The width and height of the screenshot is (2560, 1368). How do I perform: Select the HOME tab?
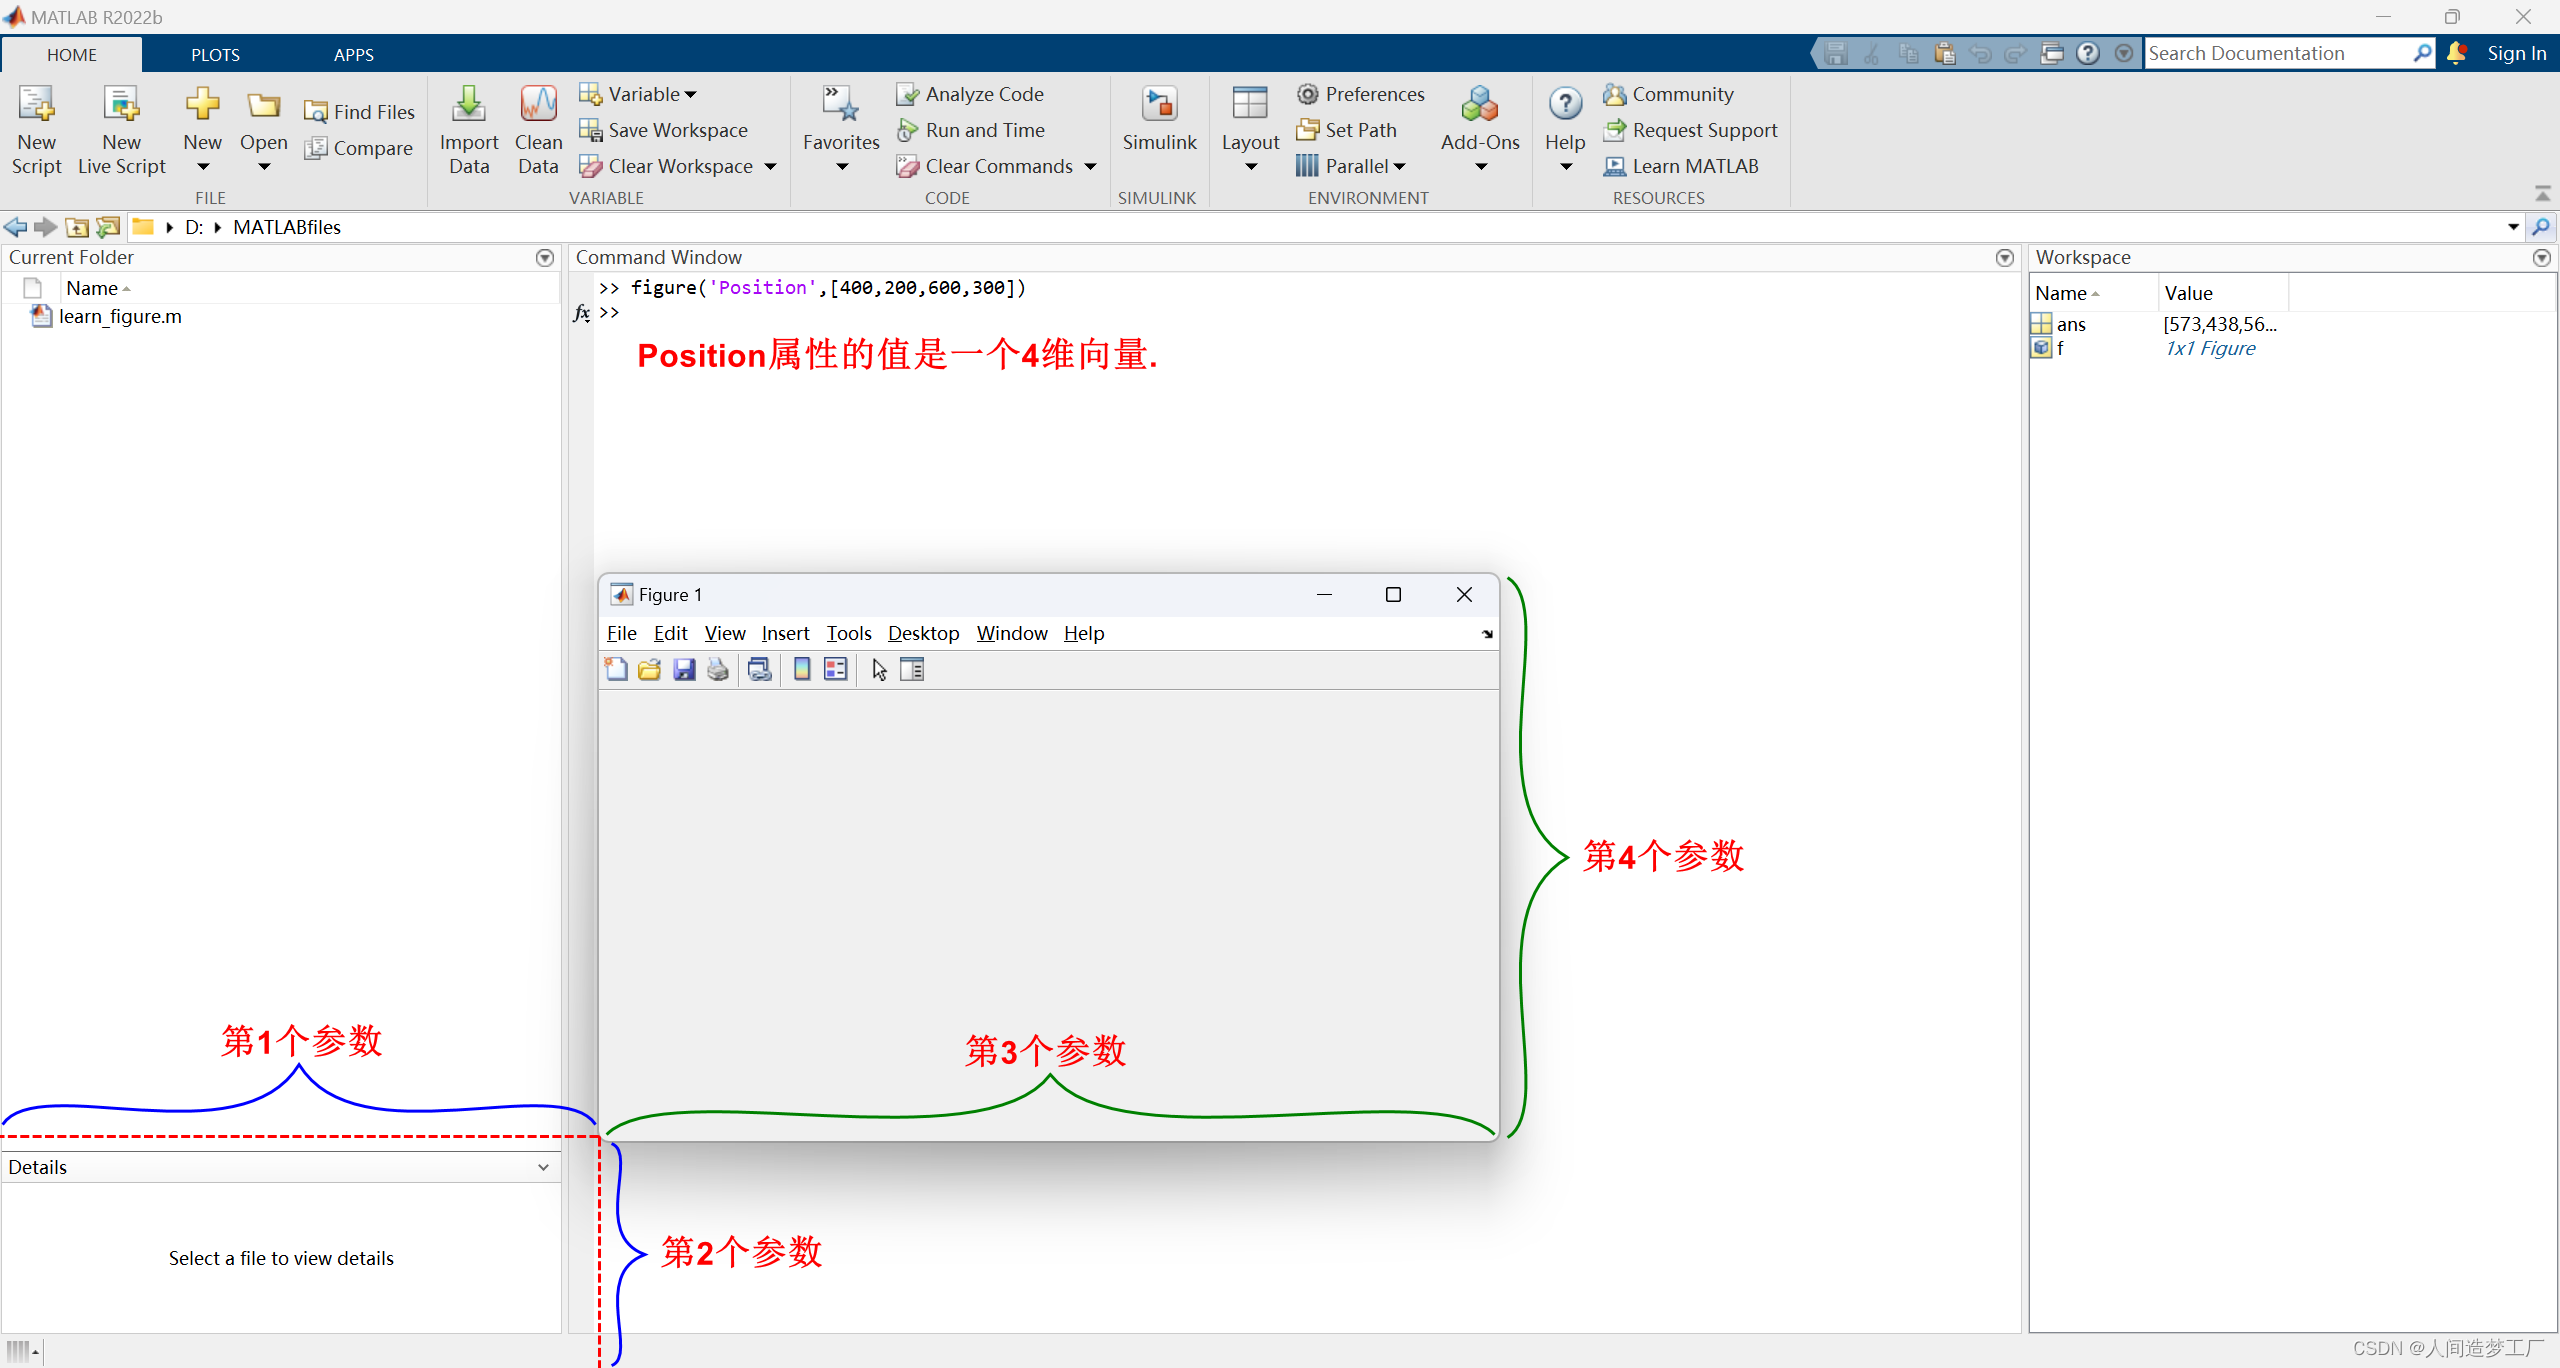[72, 54]
